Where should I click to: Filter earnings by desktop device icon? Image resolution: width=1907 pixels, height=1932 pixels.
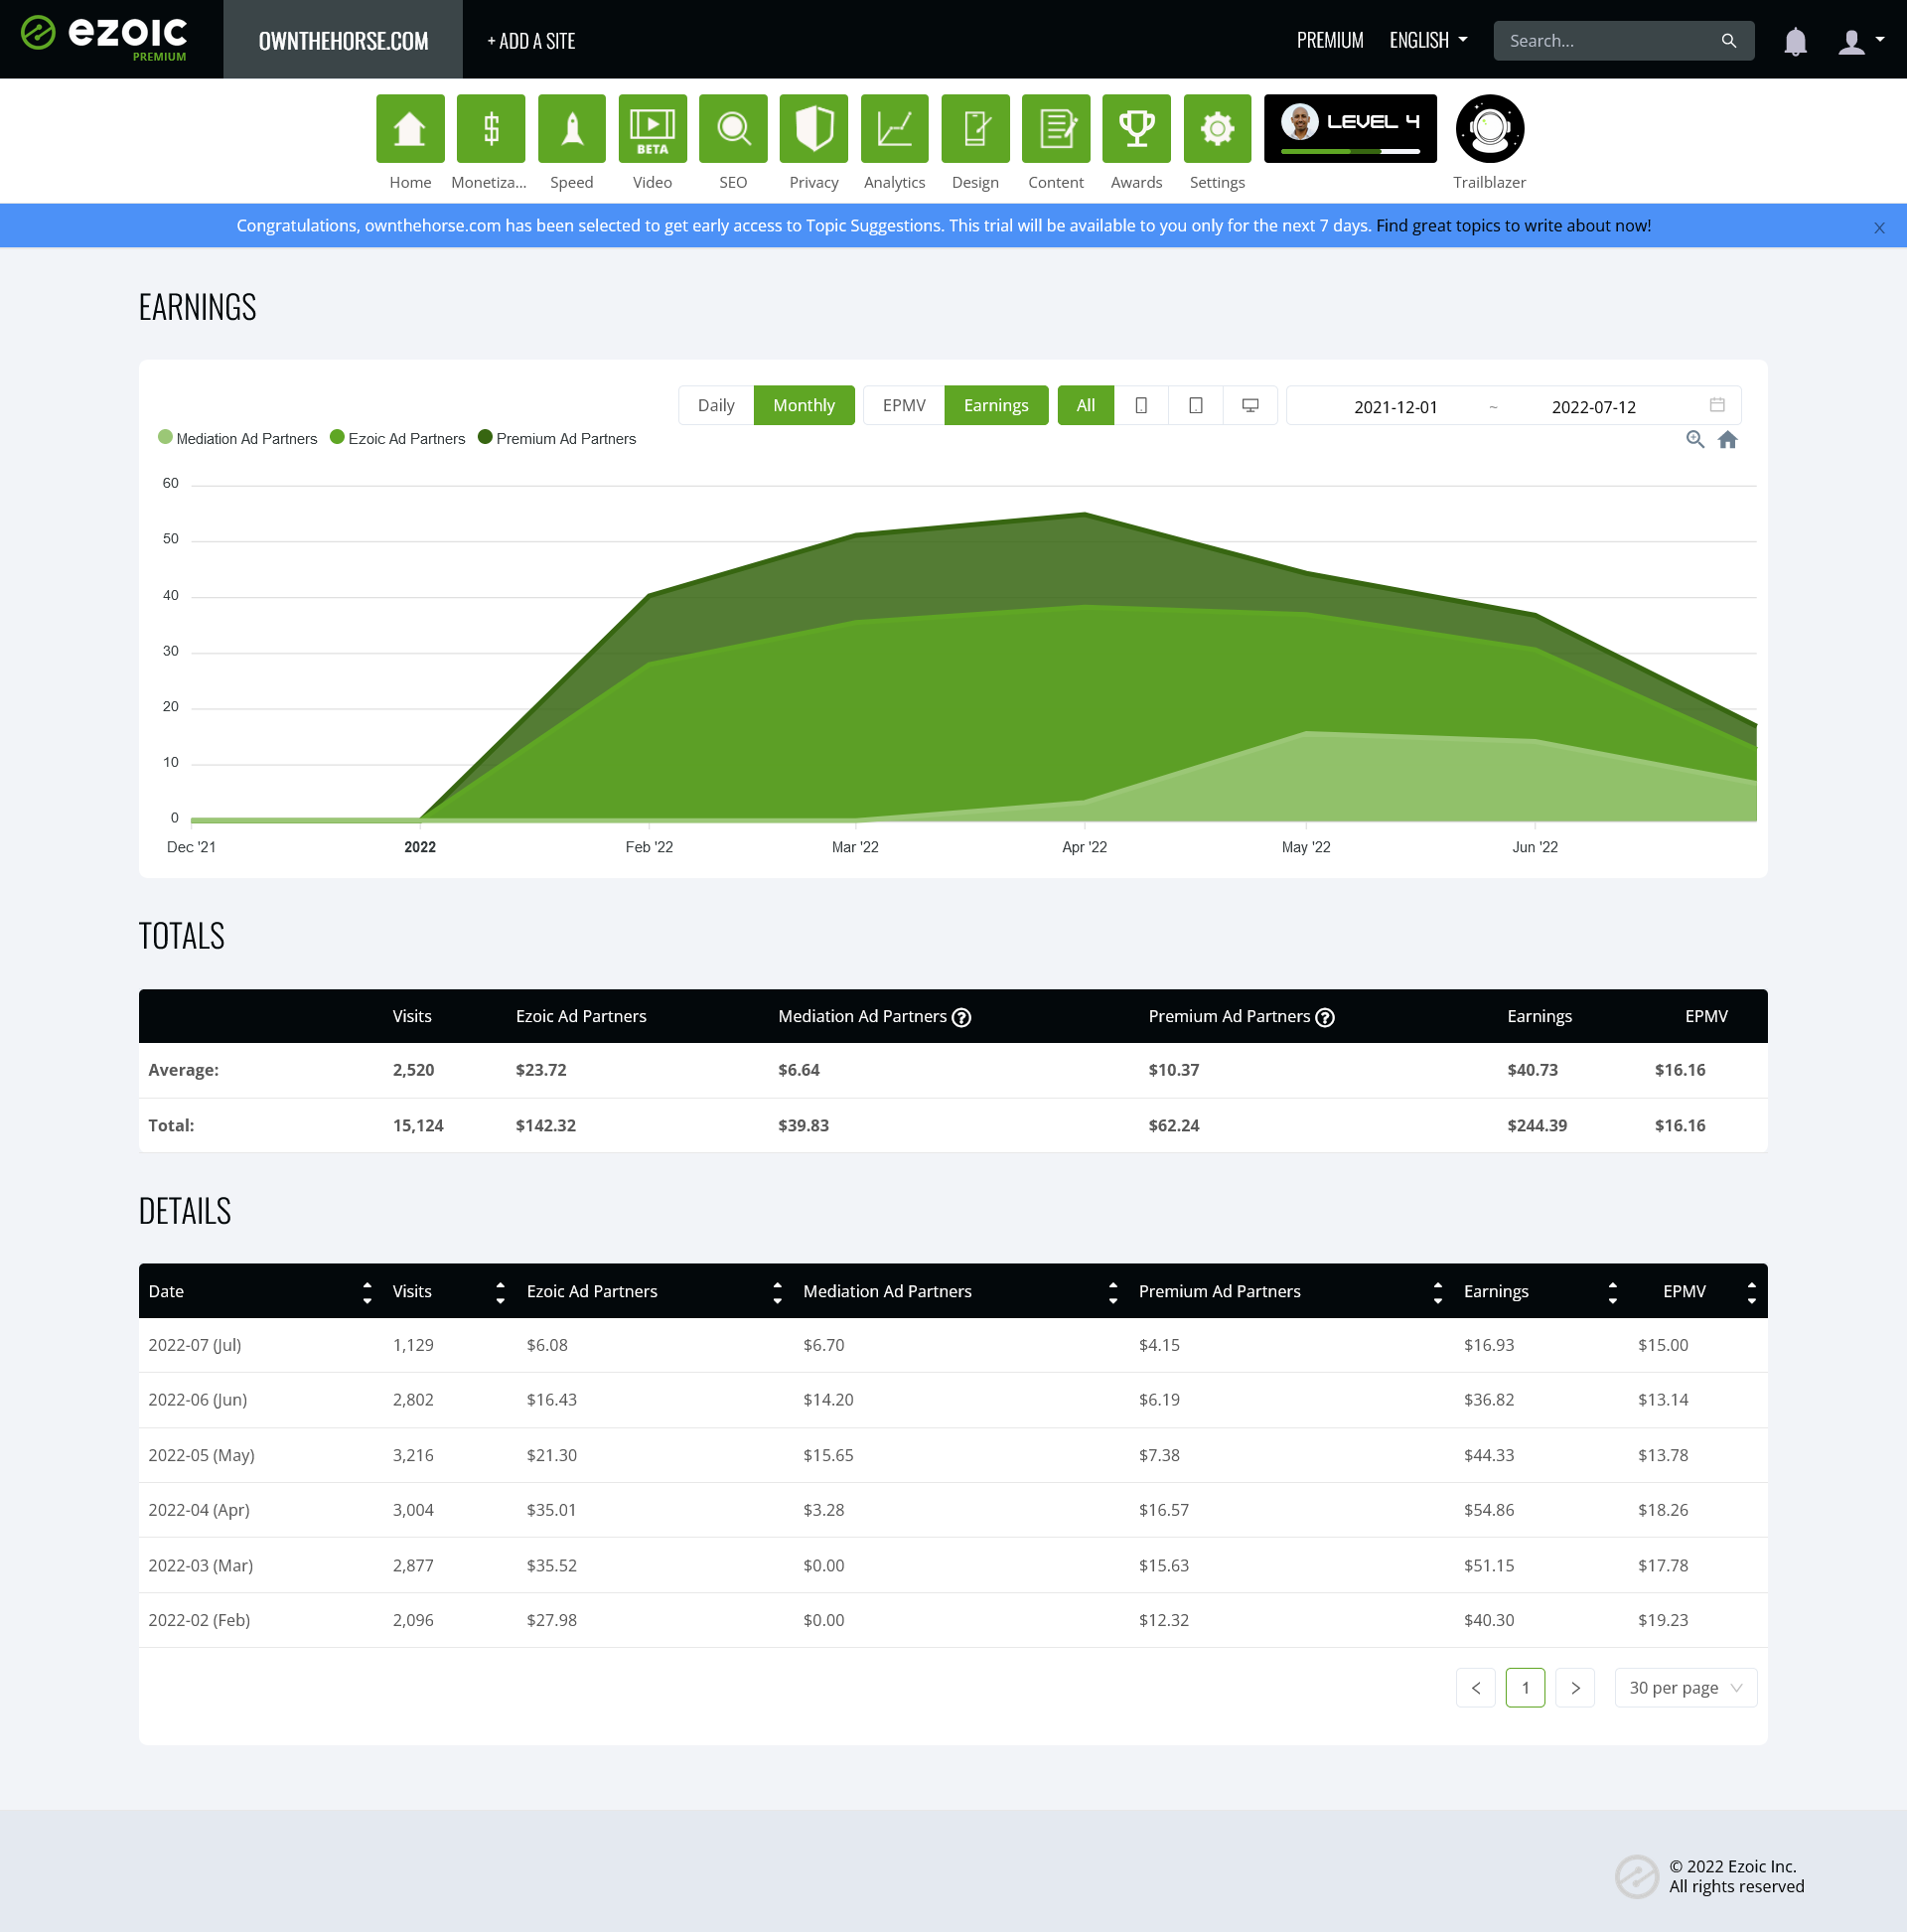pyautogui.click(x=1250, y=405)
